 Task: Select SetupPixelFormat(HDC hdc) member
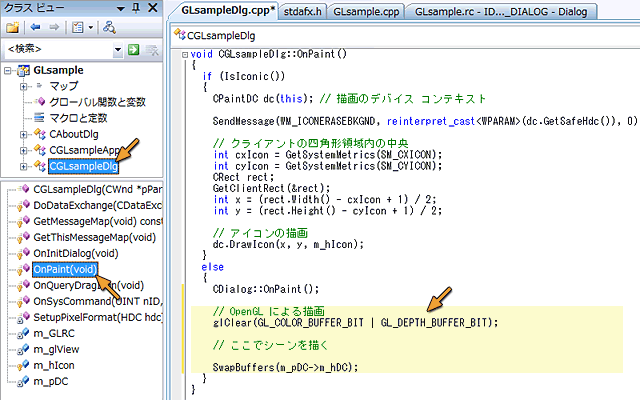98,317
